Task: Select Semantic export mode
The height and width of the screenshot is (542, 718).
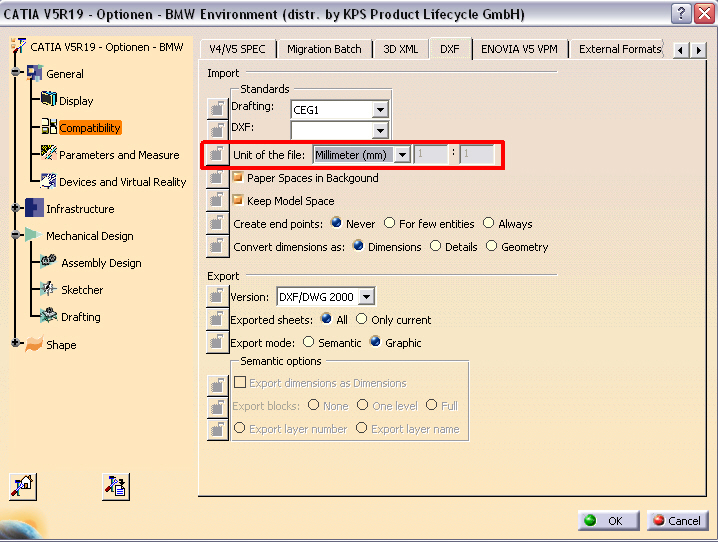Action: pyautogui.click(x=309, y=342)
